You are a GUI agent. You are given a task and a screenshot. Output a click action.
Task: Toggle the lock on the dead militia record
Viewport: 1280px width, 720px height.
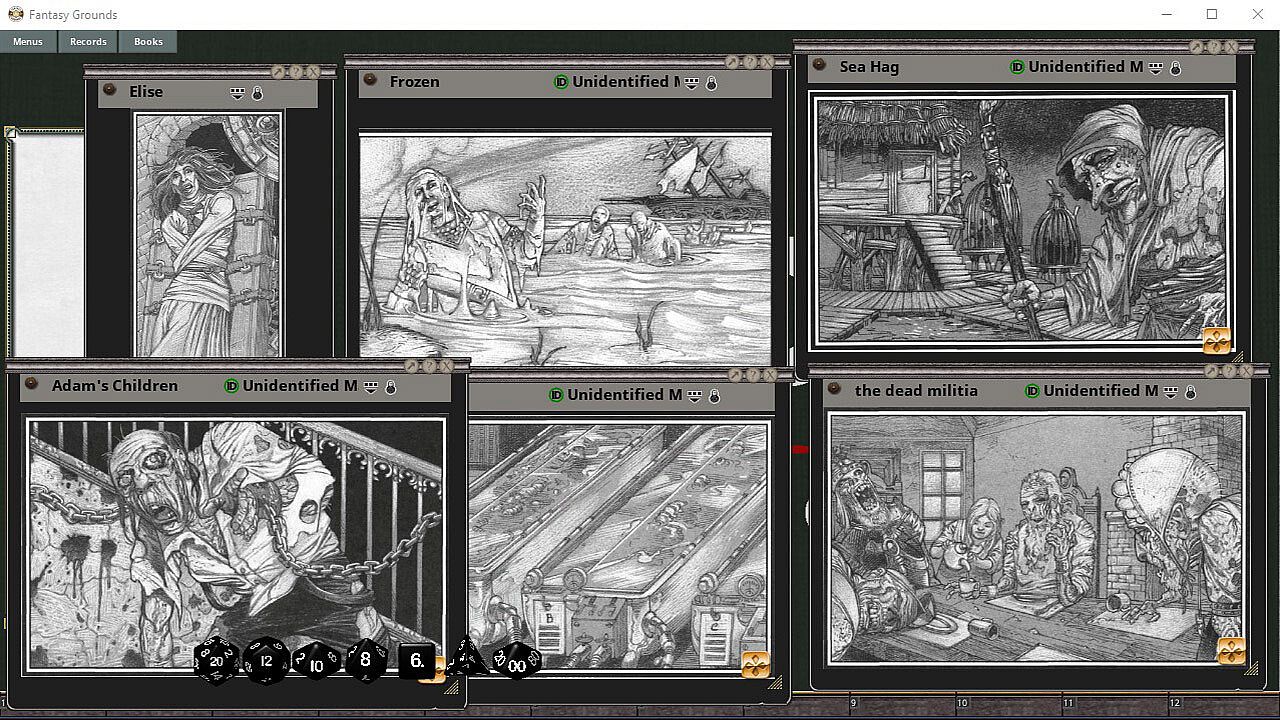[1191, 392]
